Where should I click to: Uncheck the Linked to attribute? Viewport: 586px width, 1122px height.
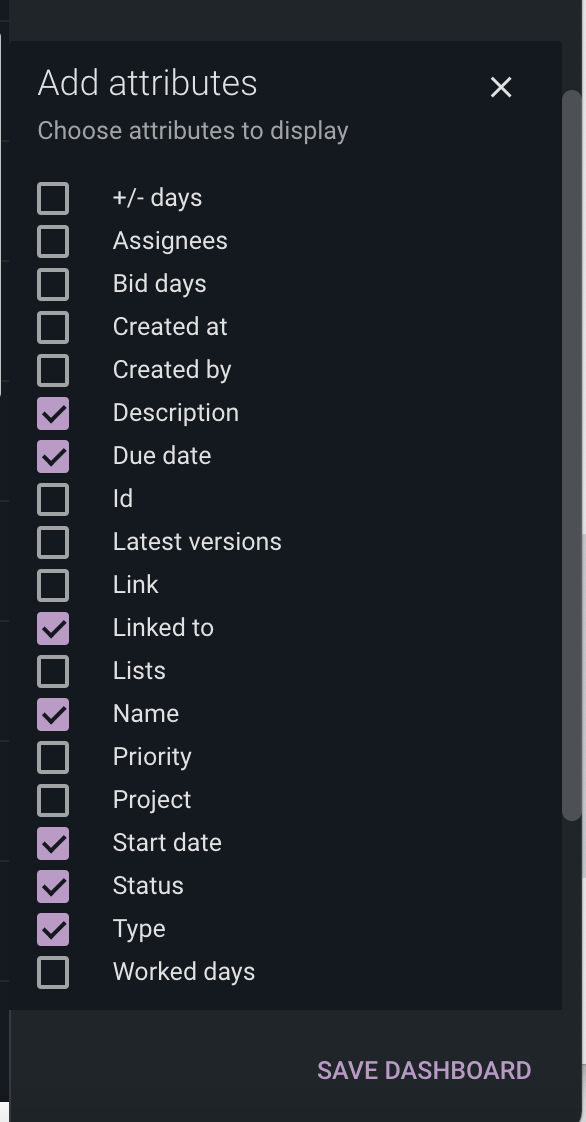click(x=54, y=627)
